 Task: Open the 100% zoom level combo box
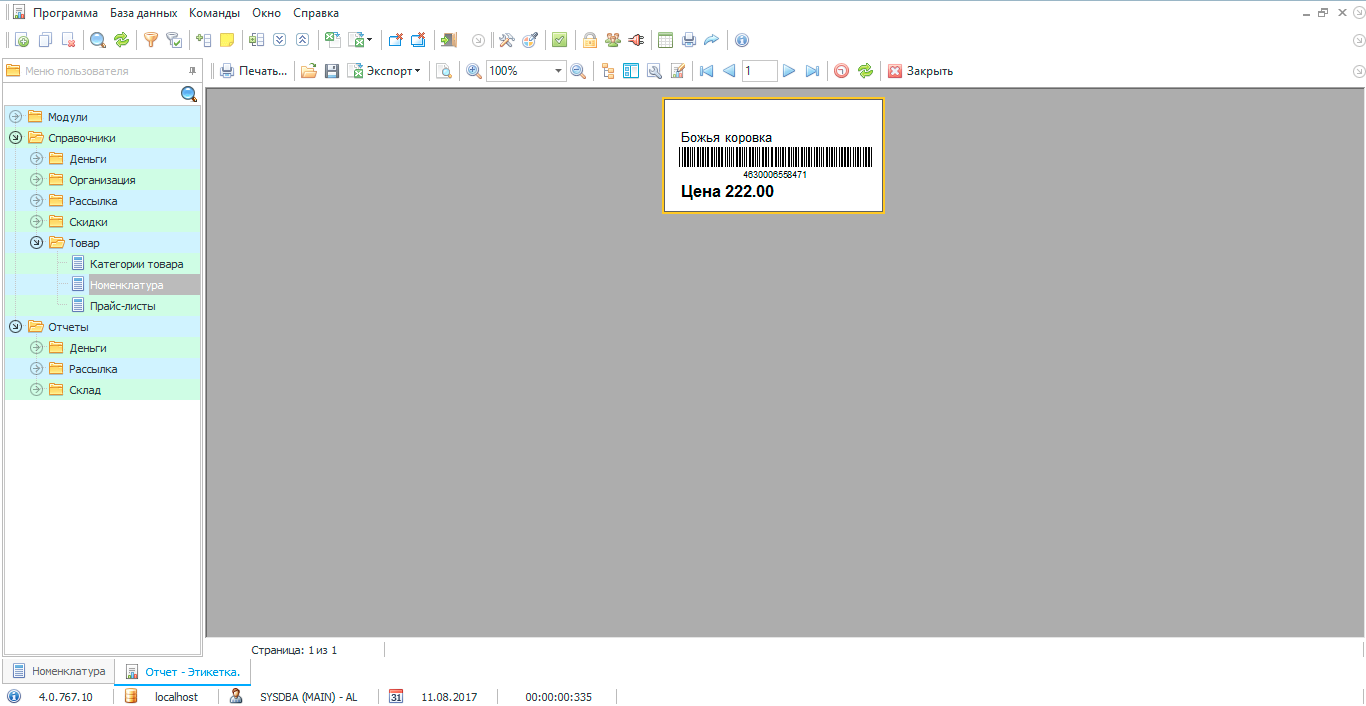click(x=526, y=71)
